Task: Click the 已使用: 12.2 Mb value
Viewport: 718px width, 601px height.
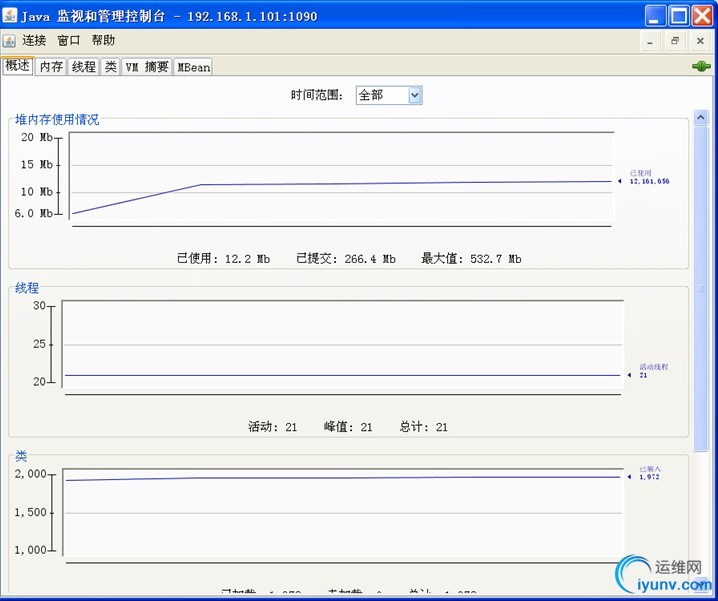Action: [x=223, y=259]
